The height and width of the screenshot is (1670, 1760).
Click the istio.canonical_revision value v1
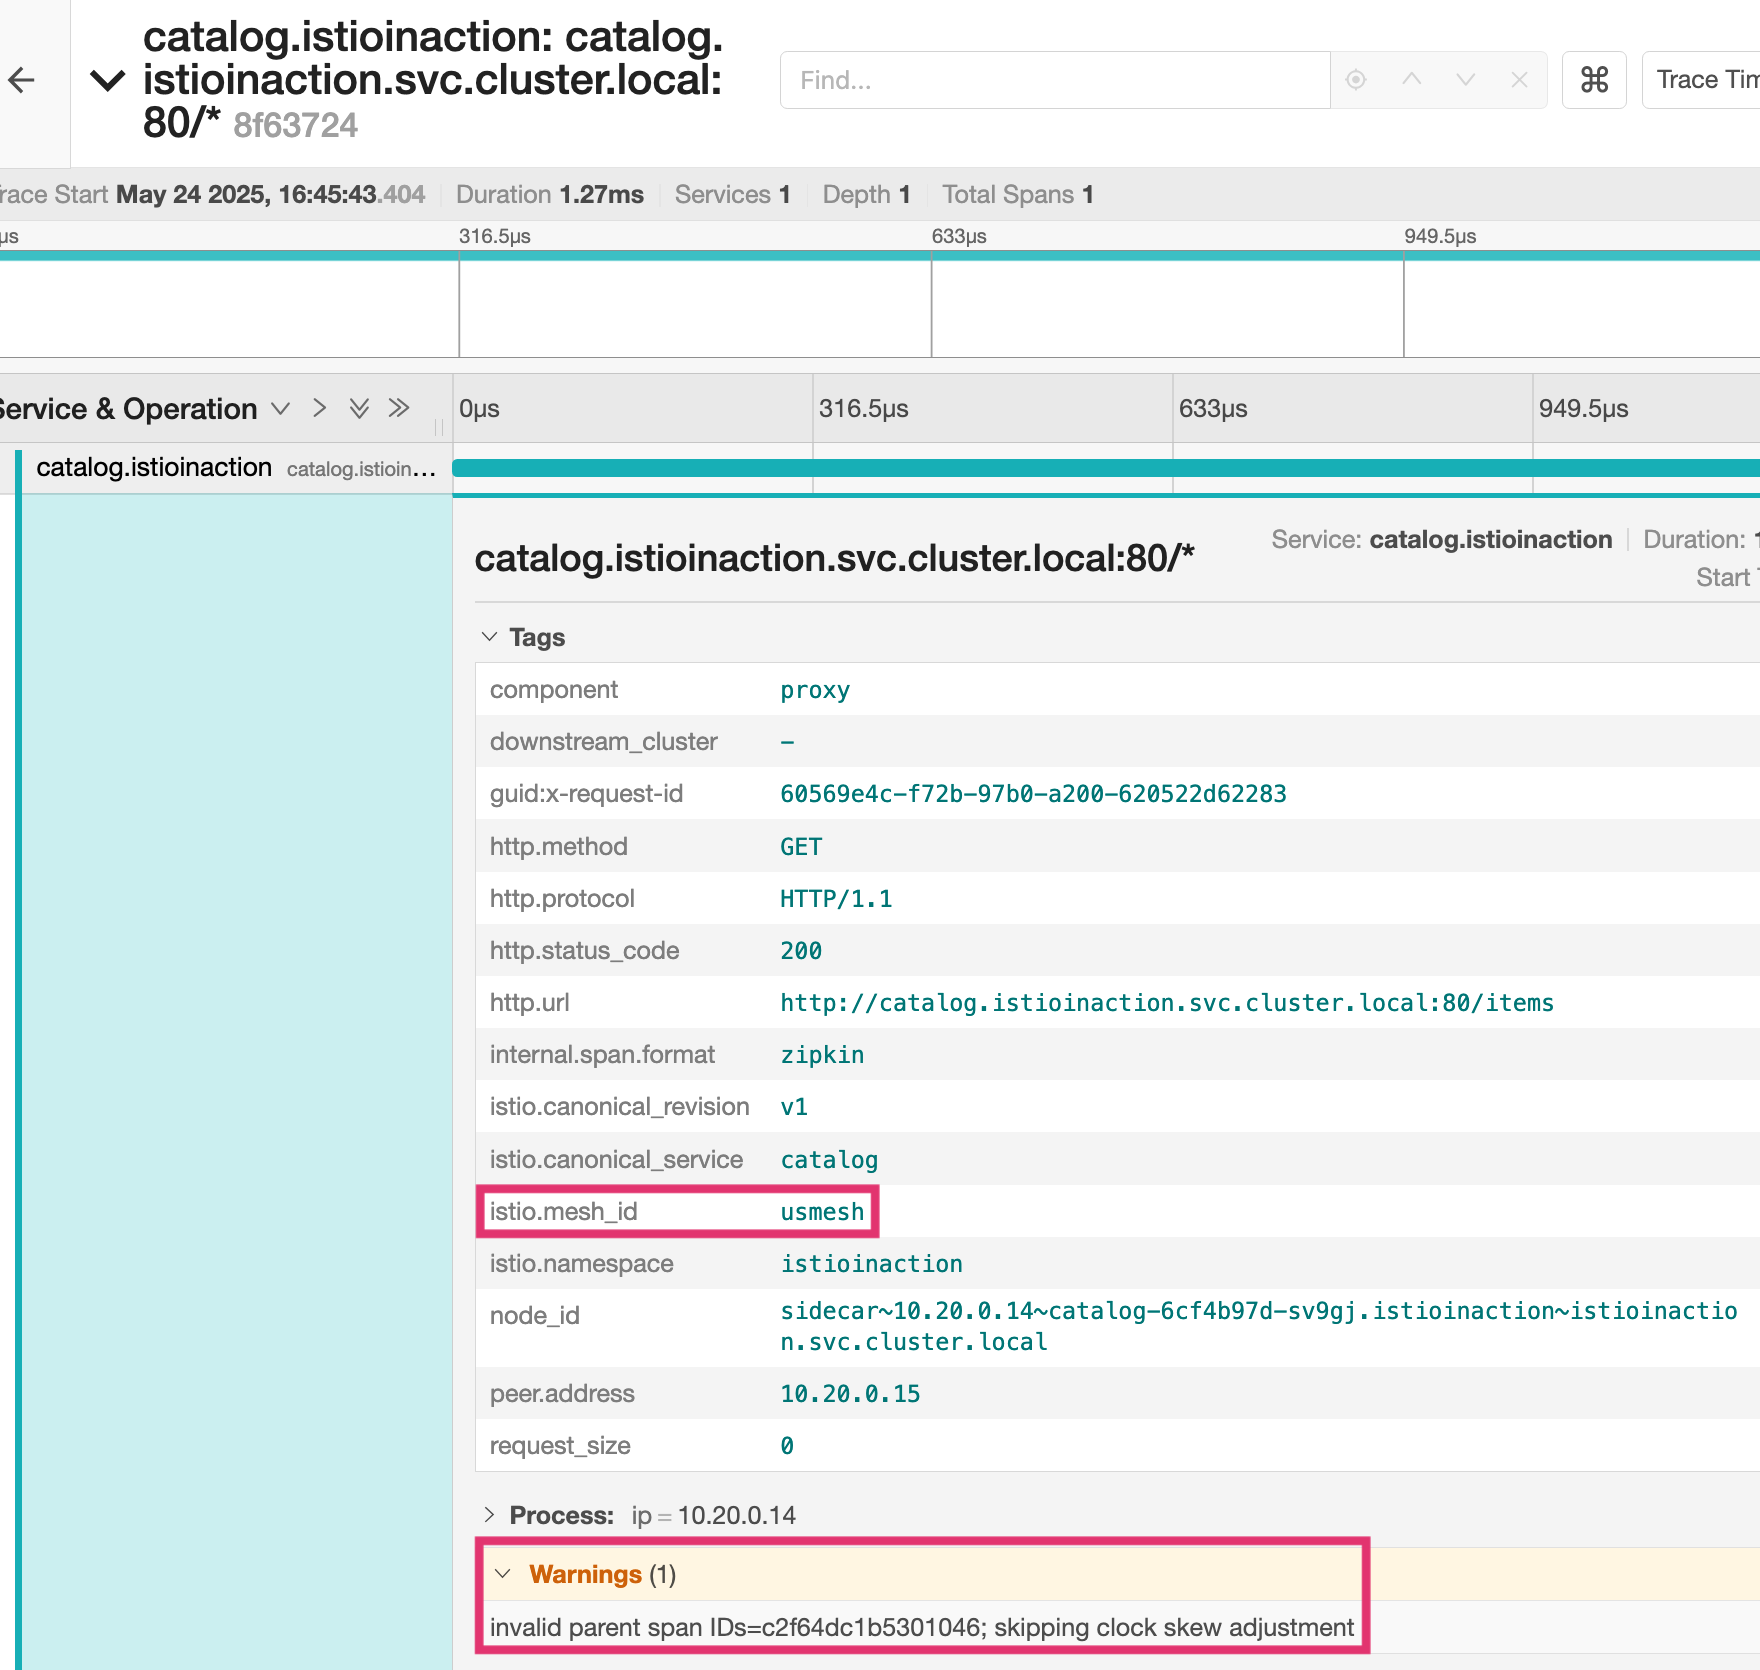tap(794, 1107)
